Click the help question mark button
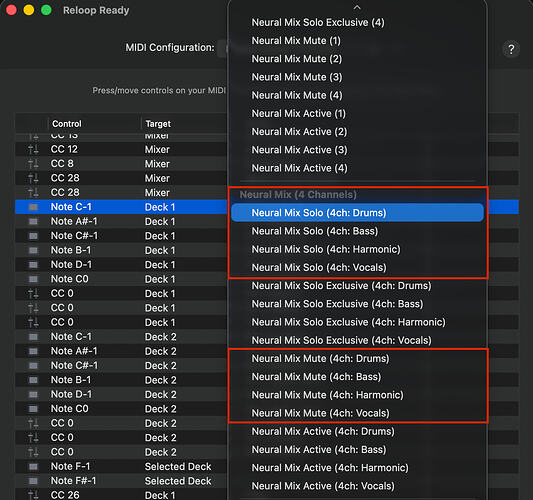This screenshot has width=533, height=500. [511, 50]
